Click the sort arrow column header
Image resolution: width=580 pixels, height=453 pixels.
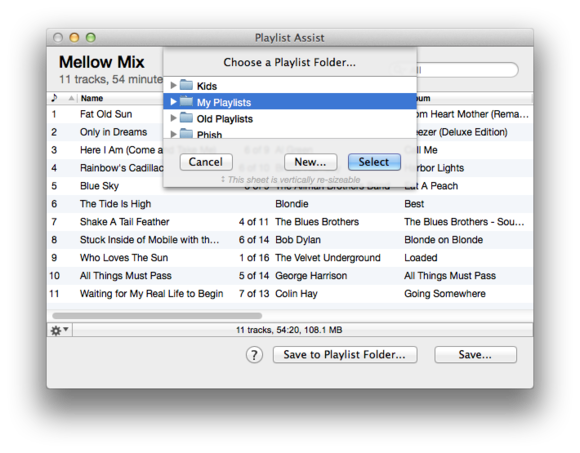tap(71, 98)
